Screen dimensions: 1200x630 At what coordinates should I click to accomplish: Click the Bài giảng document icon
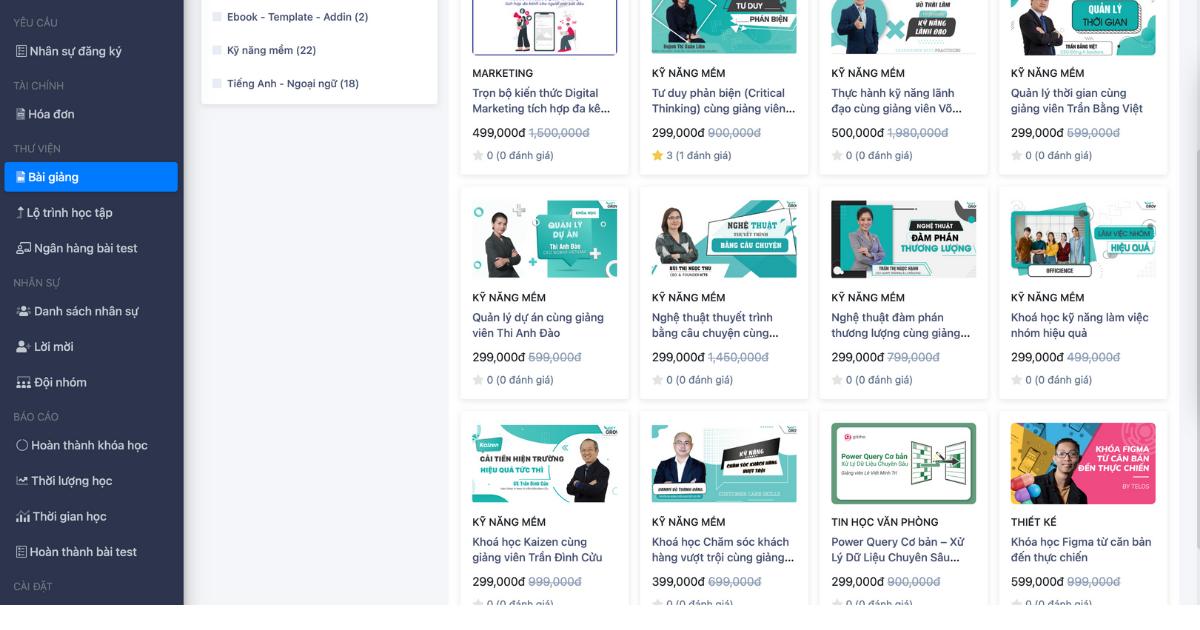click(21, 177)
